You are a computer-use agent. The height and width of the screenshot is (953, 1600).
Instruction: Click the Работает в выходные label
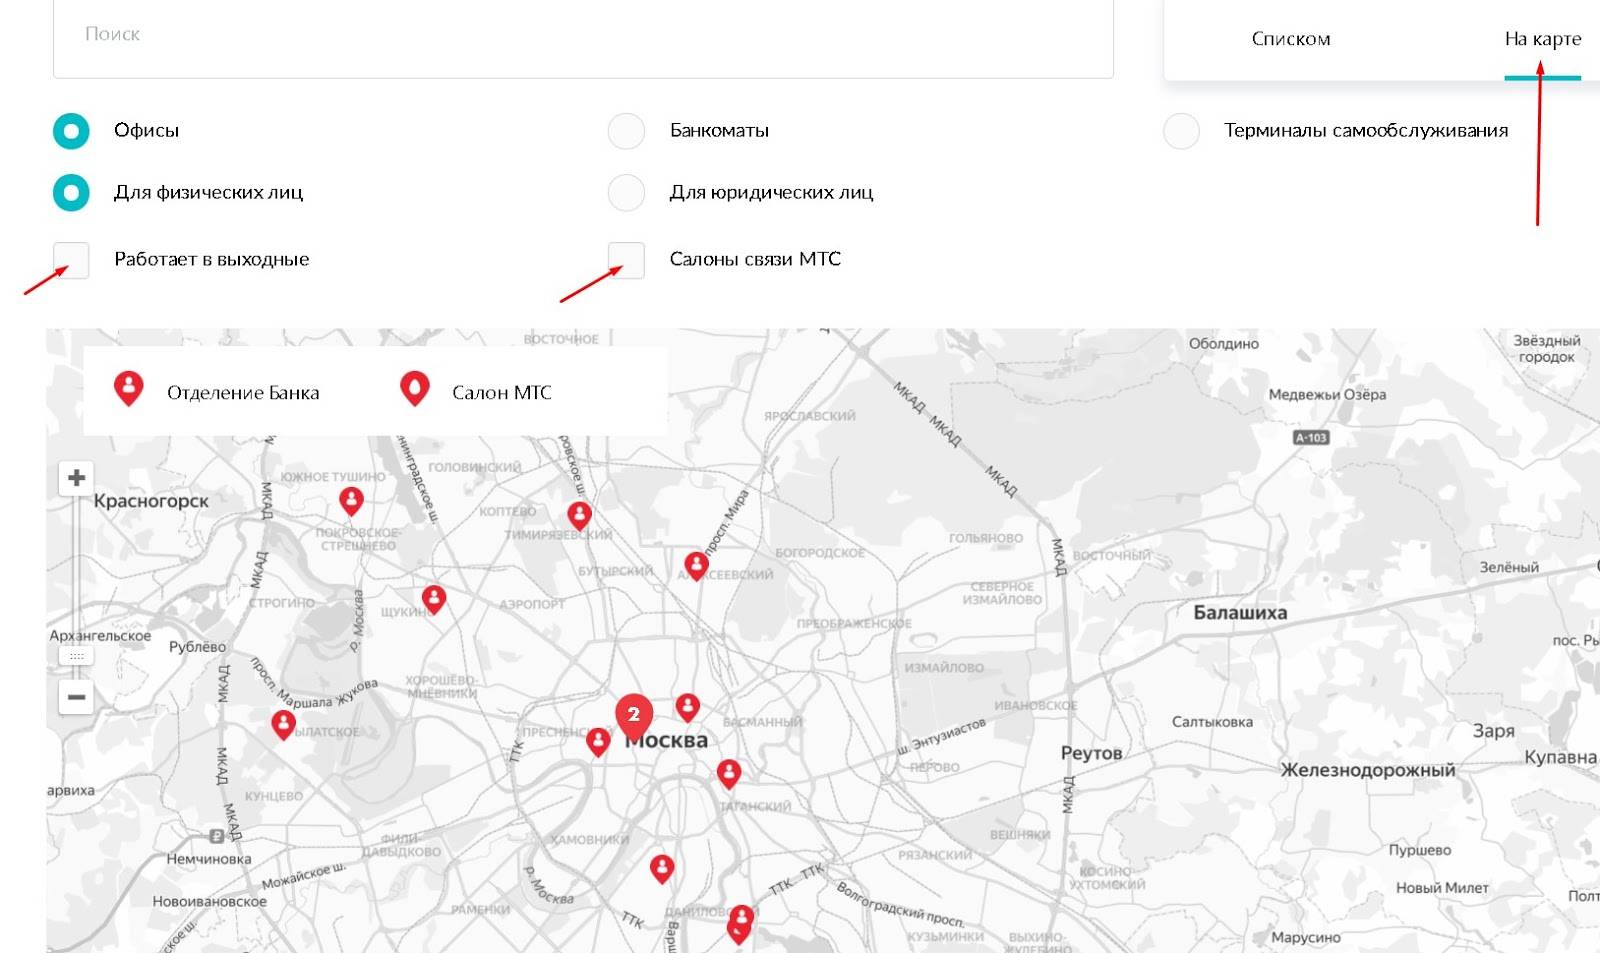[212, 260]
